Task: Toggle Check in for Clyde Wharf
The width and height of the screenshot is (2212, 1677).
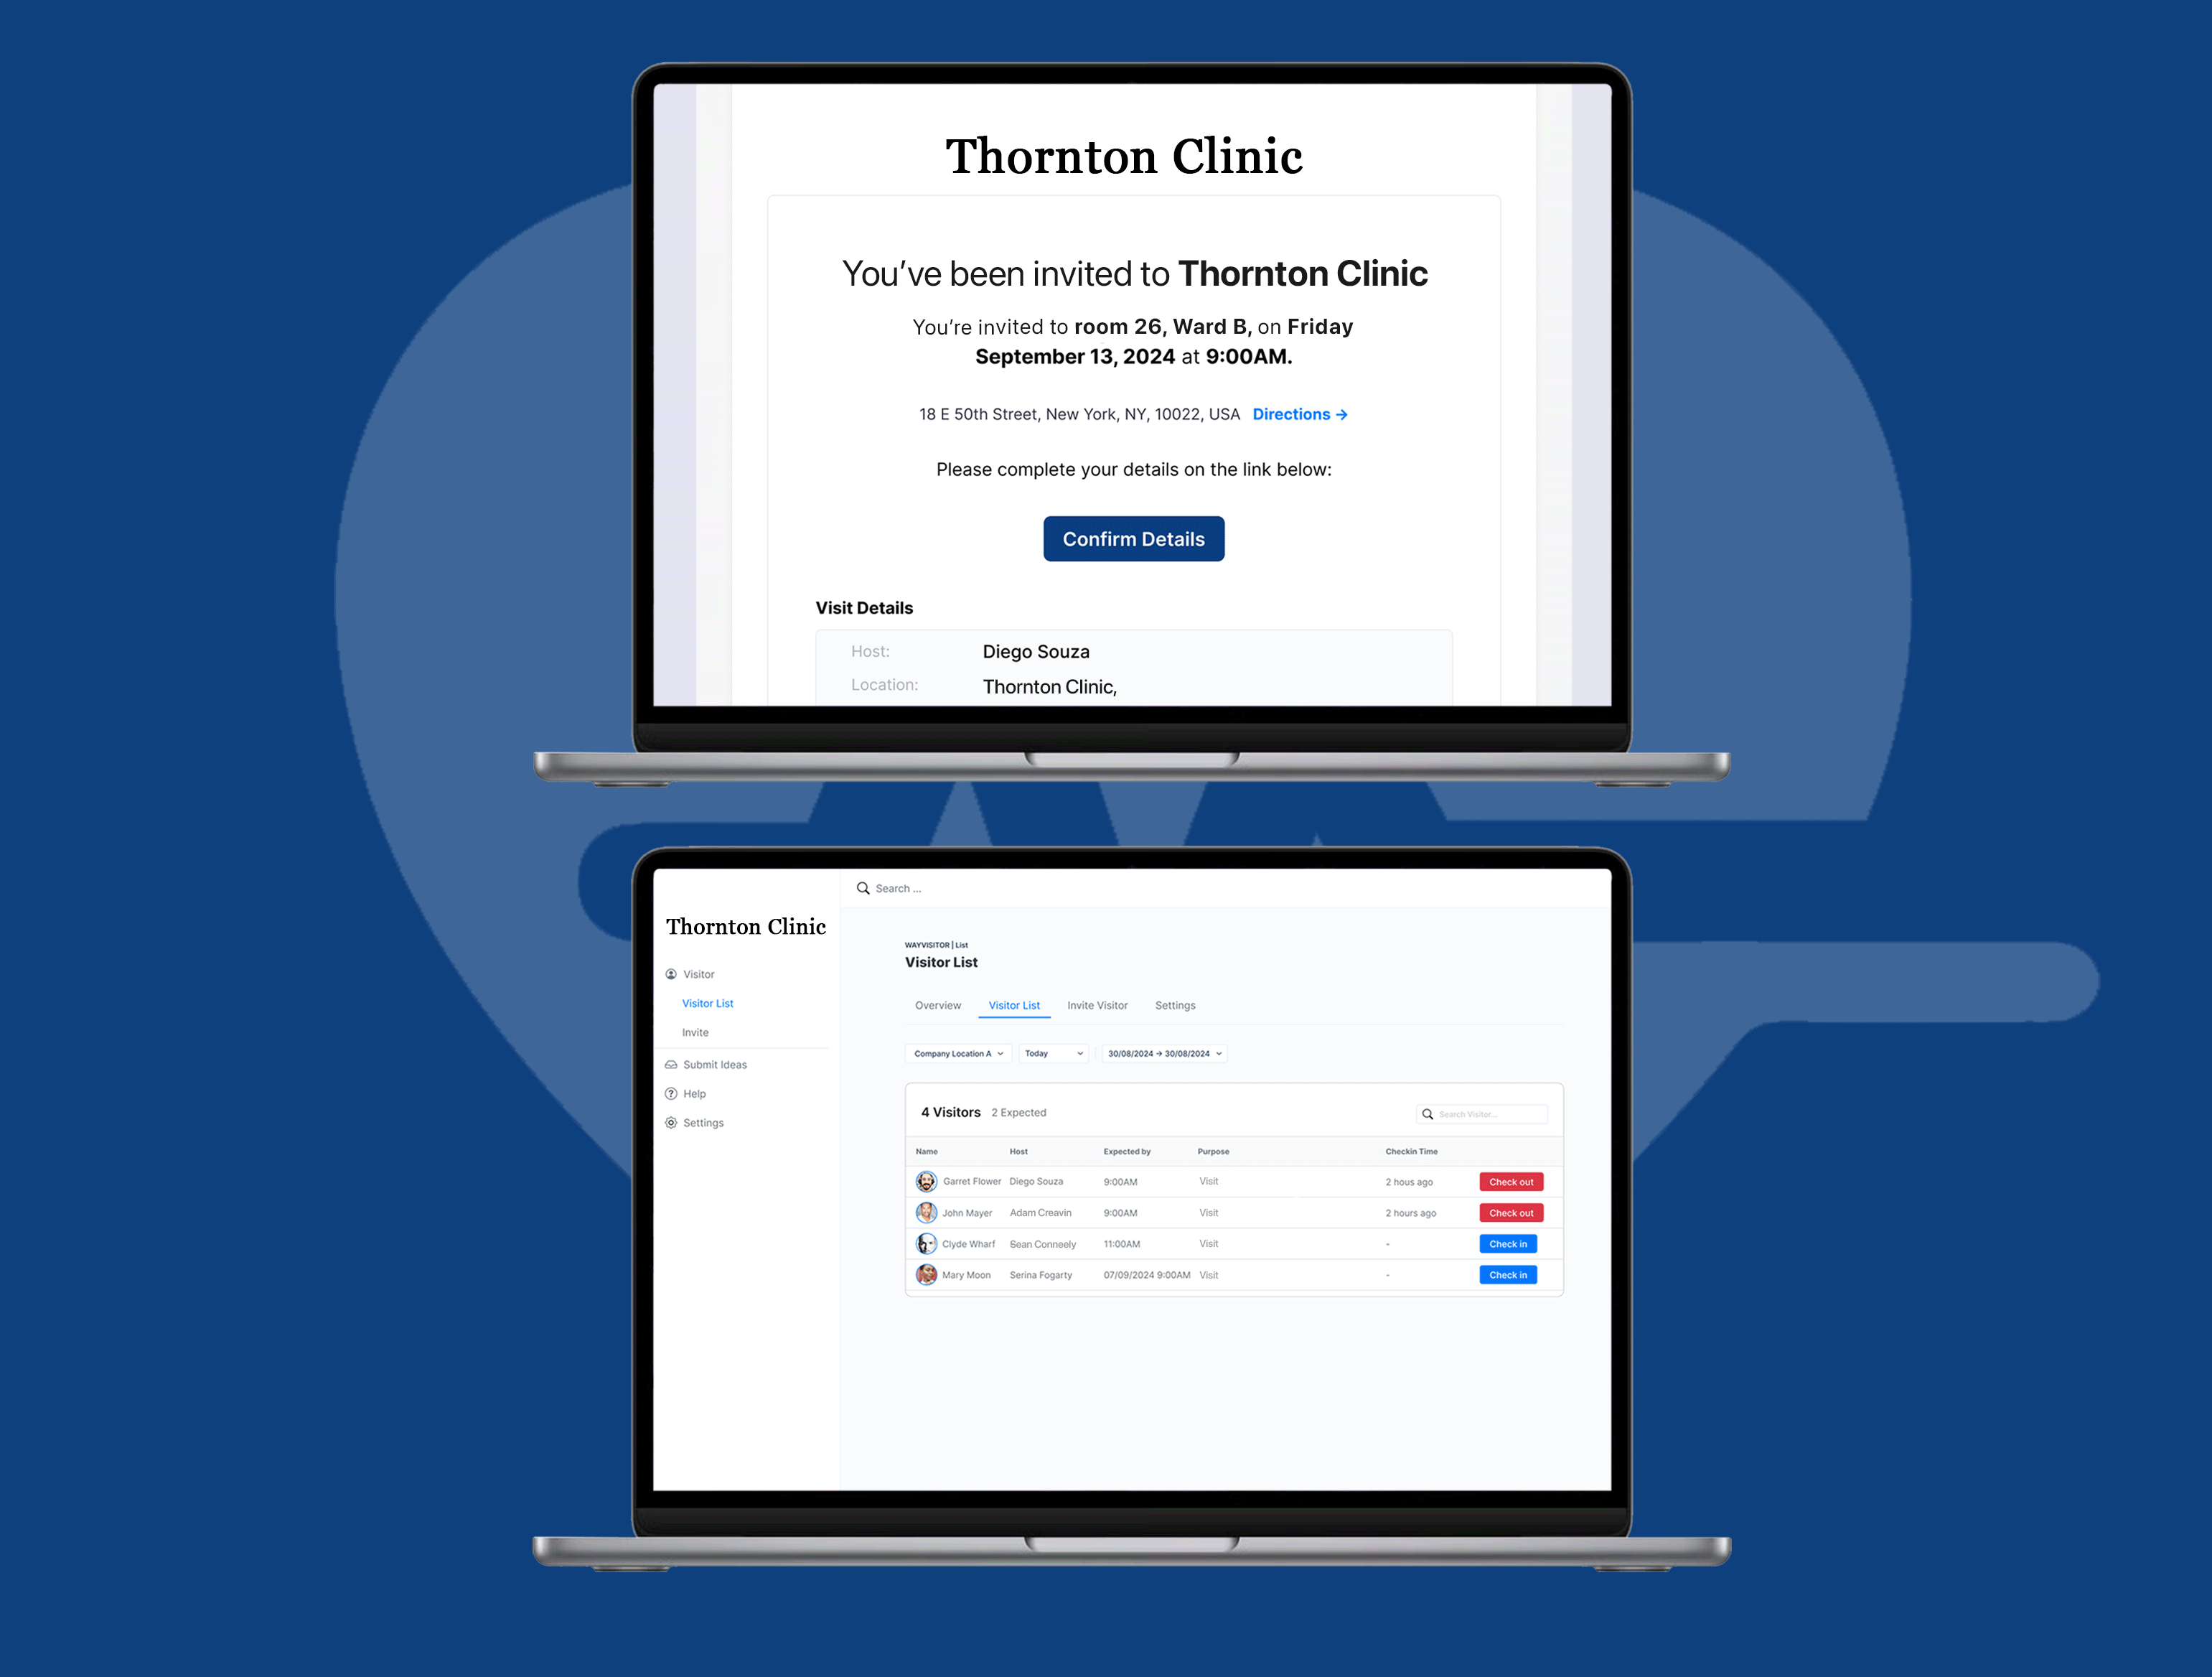Action: (x=1506, y=1243)
